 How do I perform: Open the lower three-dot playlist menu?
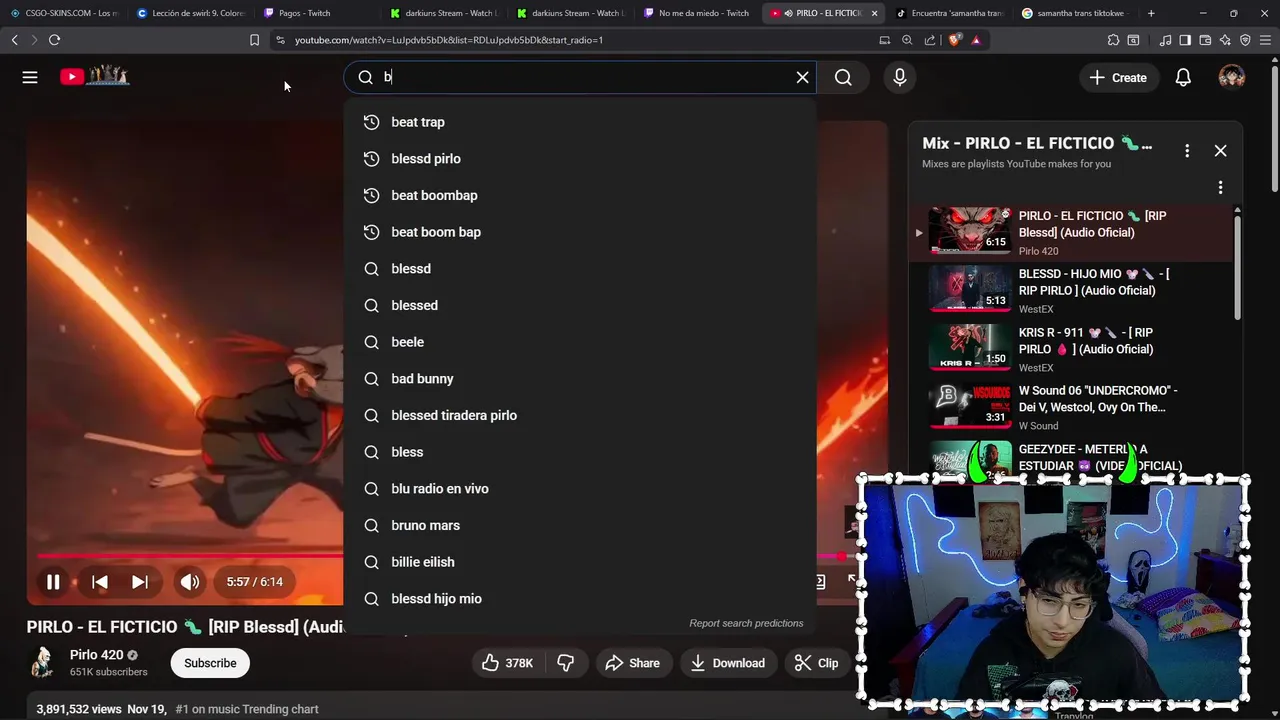click(1220, 187)
